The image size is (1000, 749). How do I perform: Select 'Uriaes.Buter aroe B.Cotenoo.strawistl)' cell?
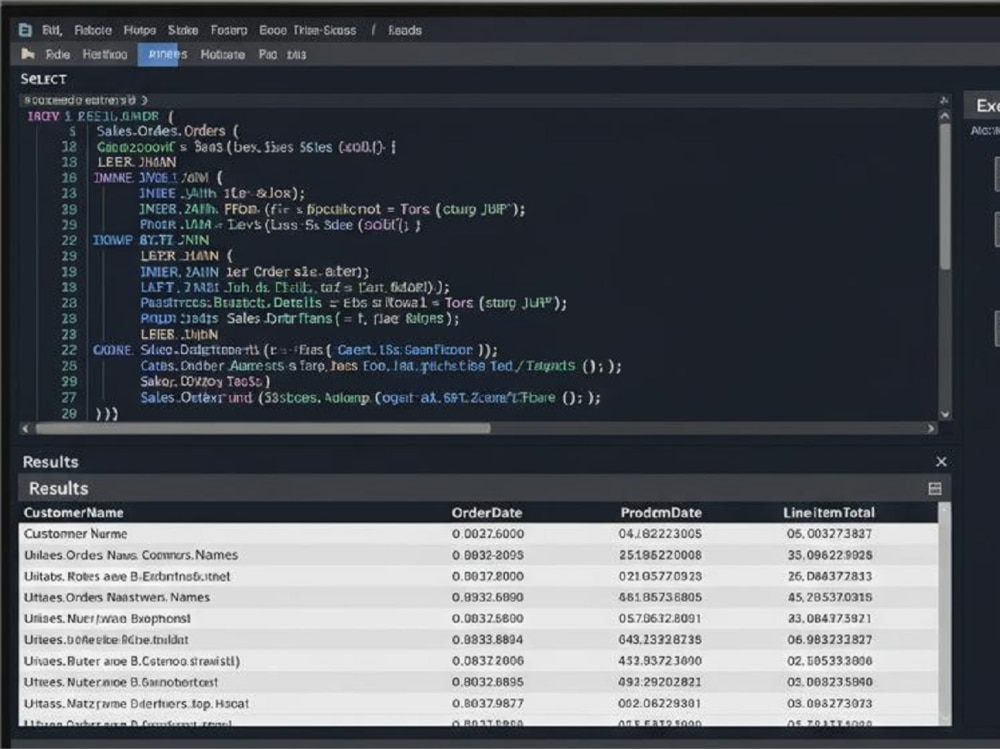132,661
